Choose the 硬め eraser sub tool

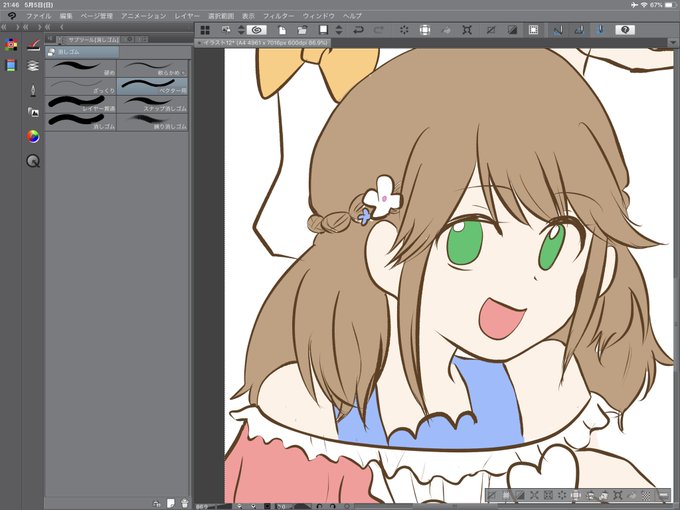pos(81,69)
